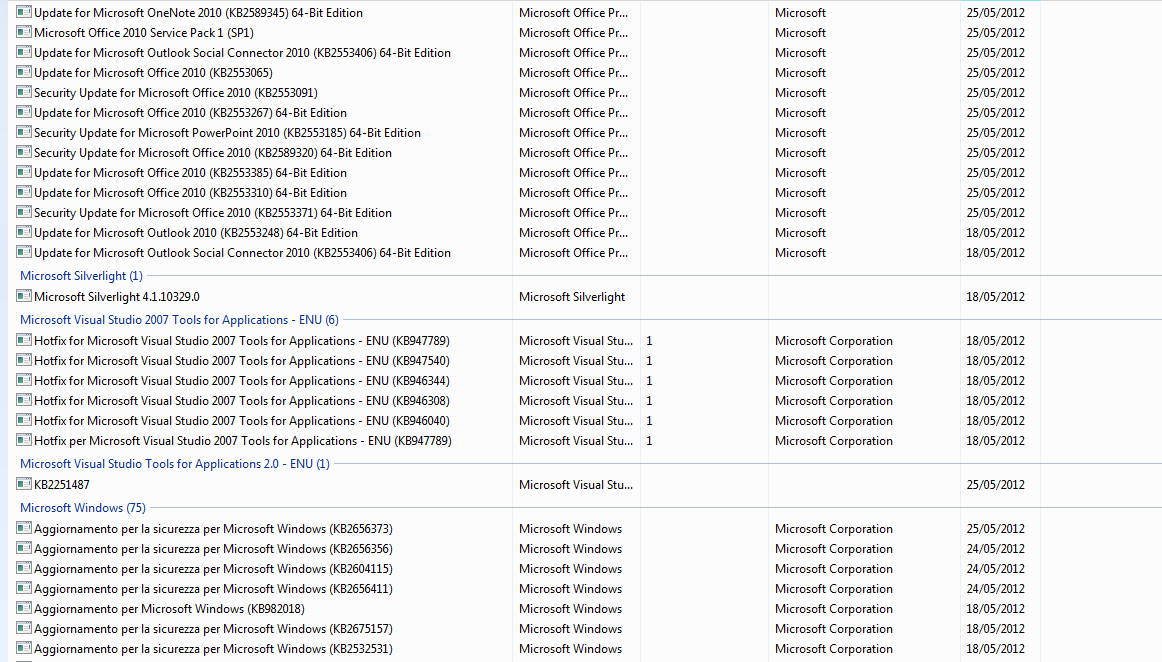Select the 'KB2251487' entry name
Viewport: 1162px width, 662px height.
coord(62,485)
